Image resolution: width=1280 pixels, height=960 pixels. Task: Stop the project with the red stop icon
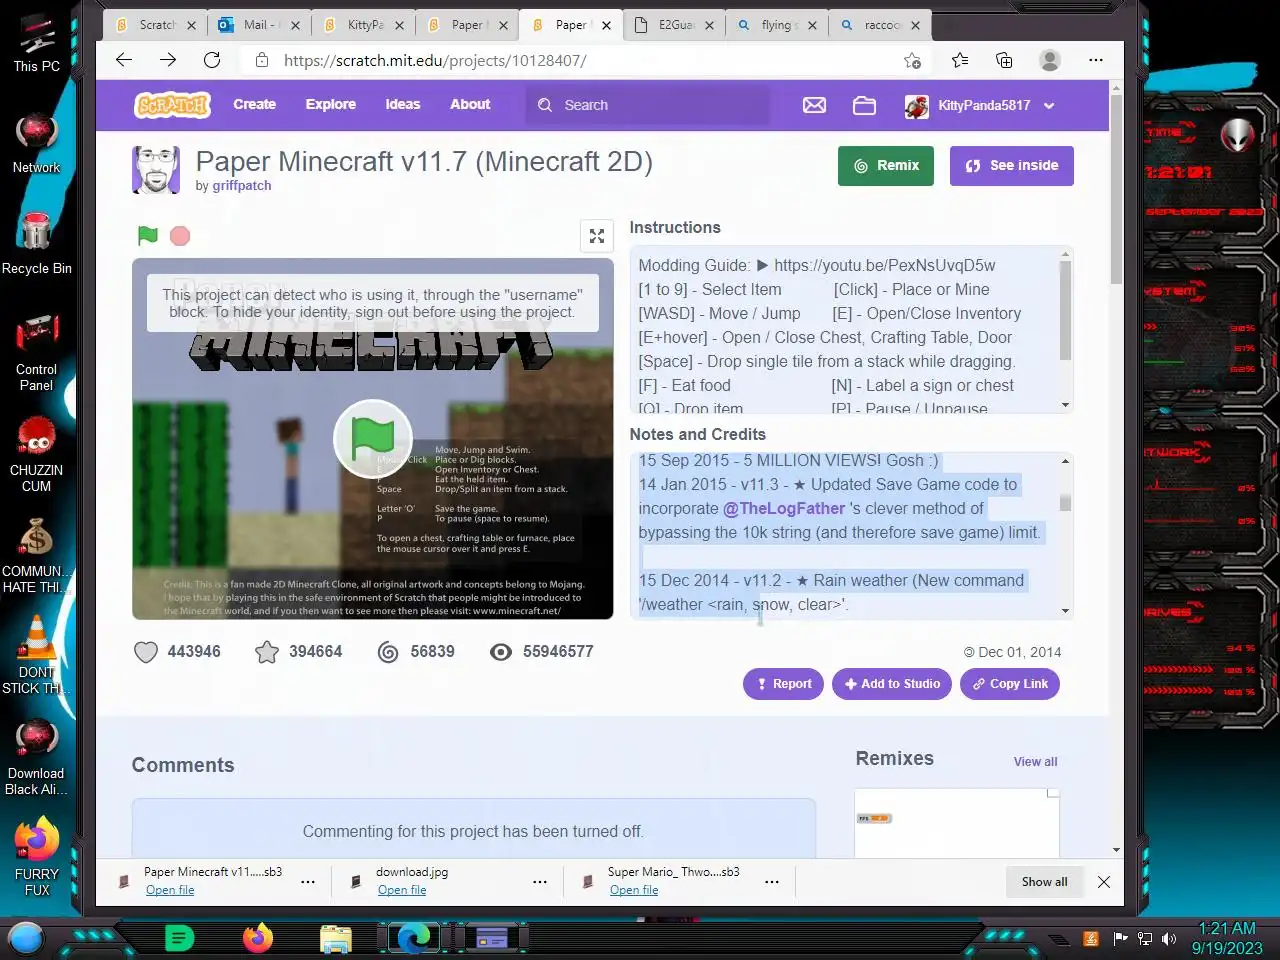point(180,236)
